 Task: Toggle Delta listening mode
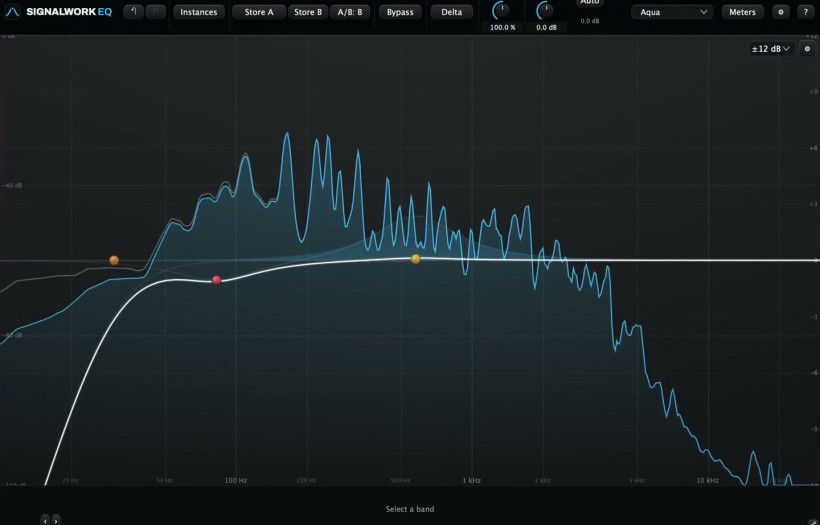[x=451, y=12]
